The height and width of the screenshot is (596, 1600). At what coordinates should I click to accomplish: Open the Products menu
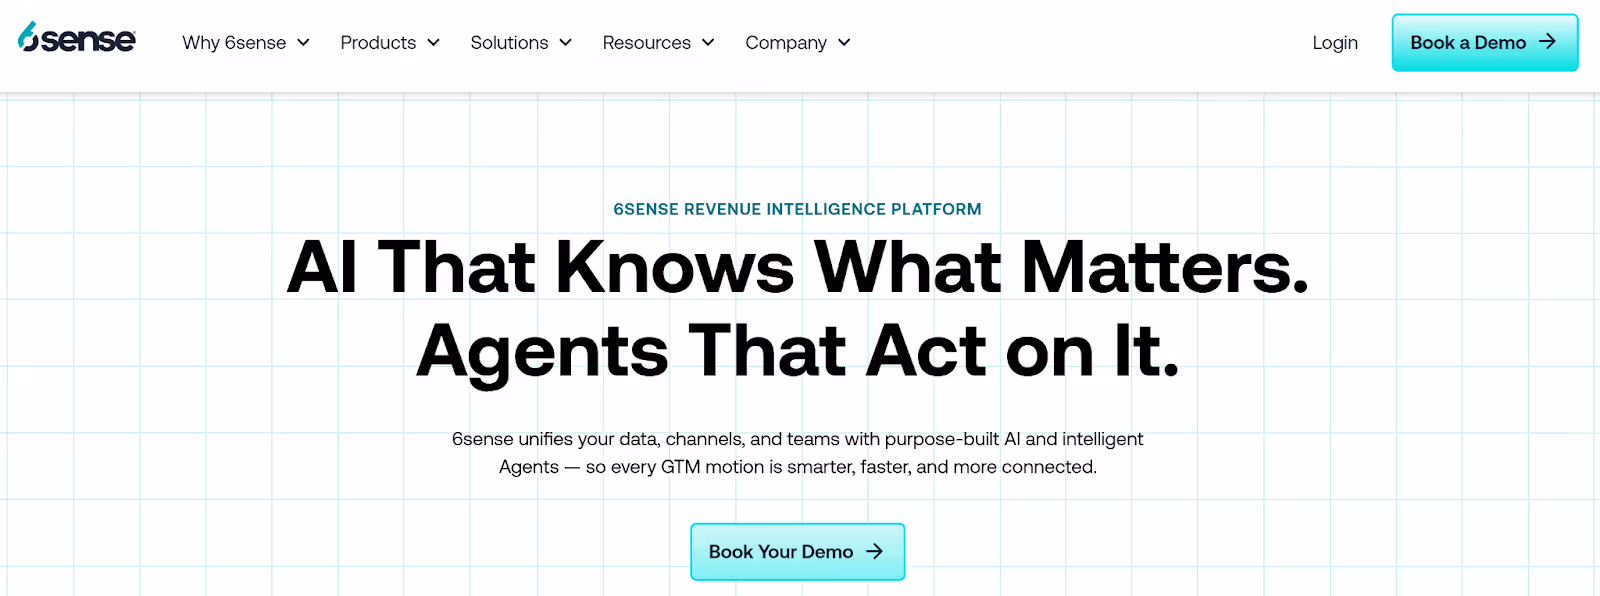click(390, 42)
